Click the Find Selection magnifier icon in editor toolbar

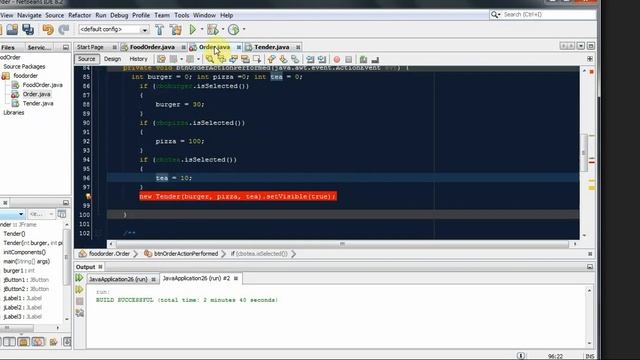(x=209, y=59)
